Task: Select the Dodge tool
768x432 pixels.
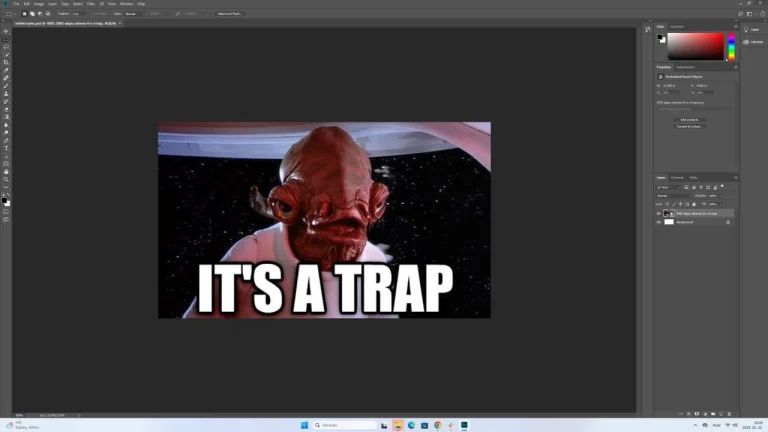Action: (x=6, y=133)
